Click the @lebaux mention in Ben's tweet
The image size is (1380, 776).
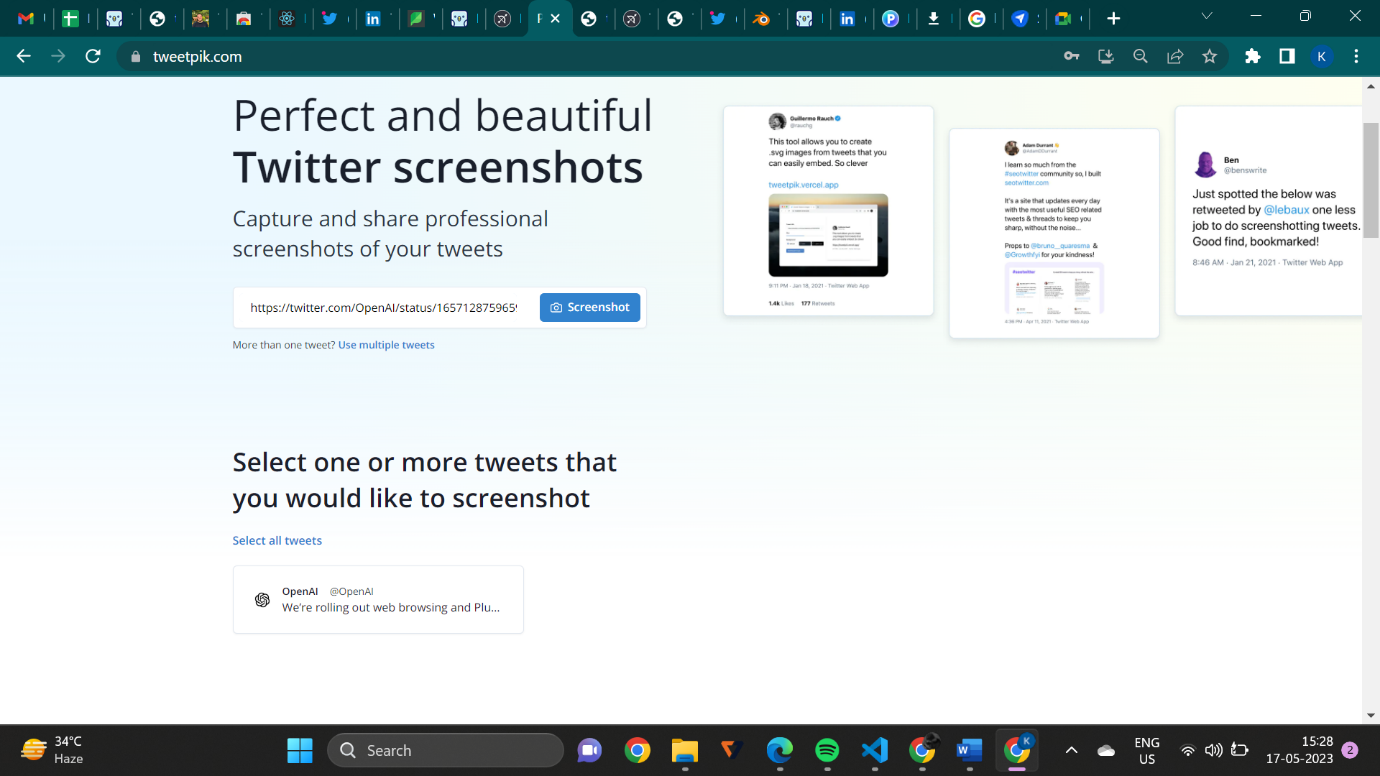tap(1286, 210)
